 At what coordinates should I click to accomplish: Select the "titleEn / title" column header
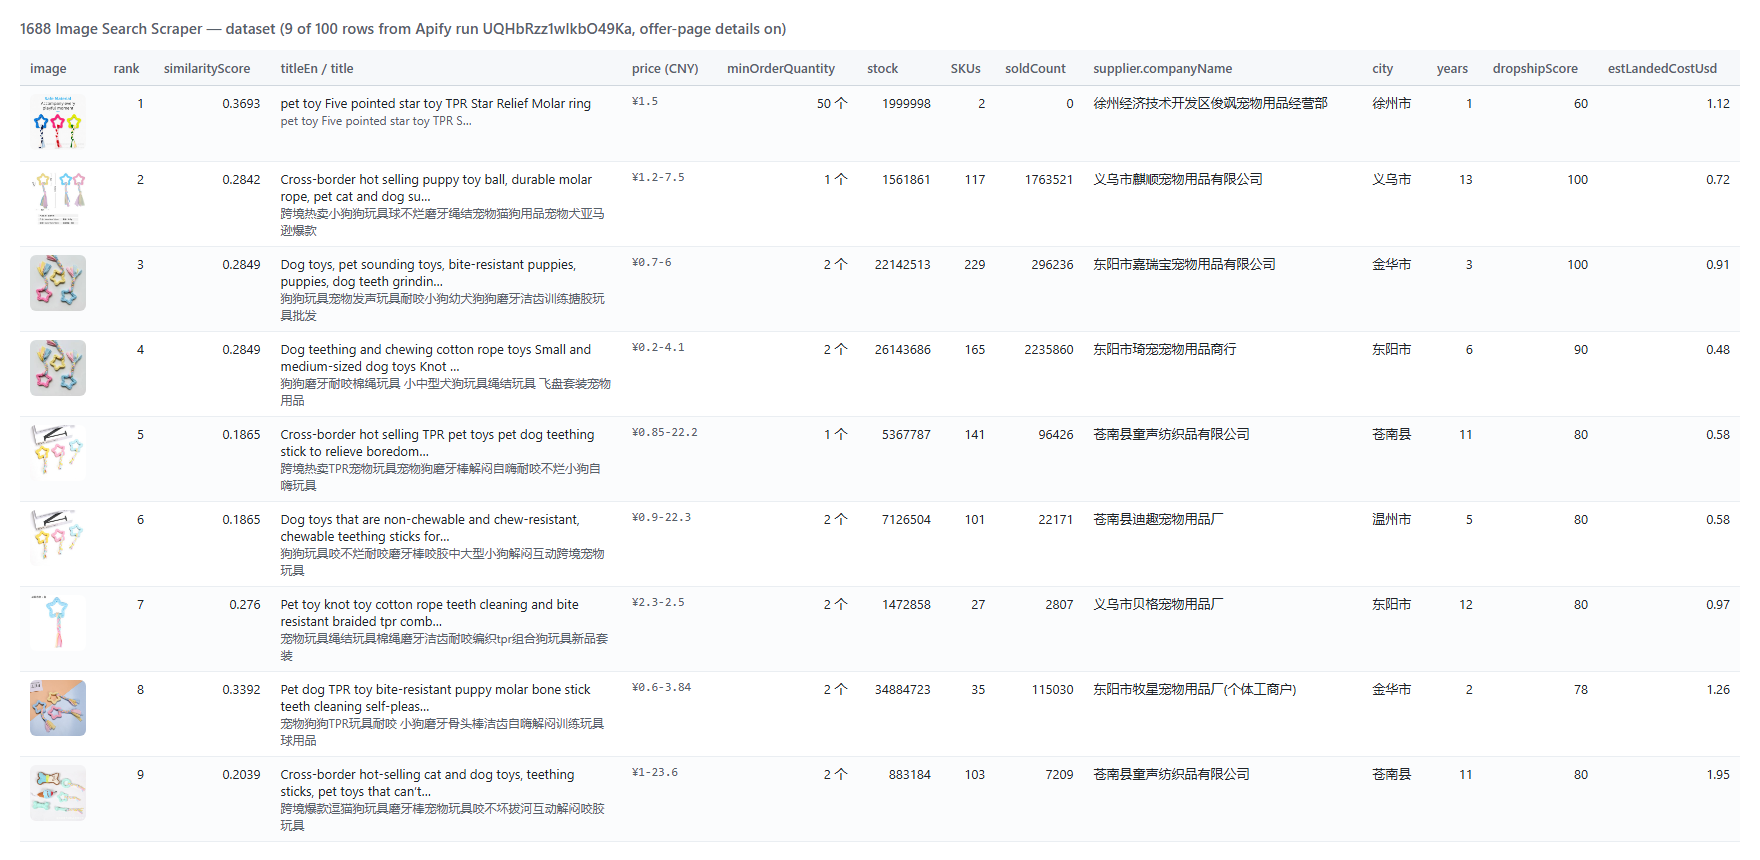pyautogui.click(x=317, y=69)
